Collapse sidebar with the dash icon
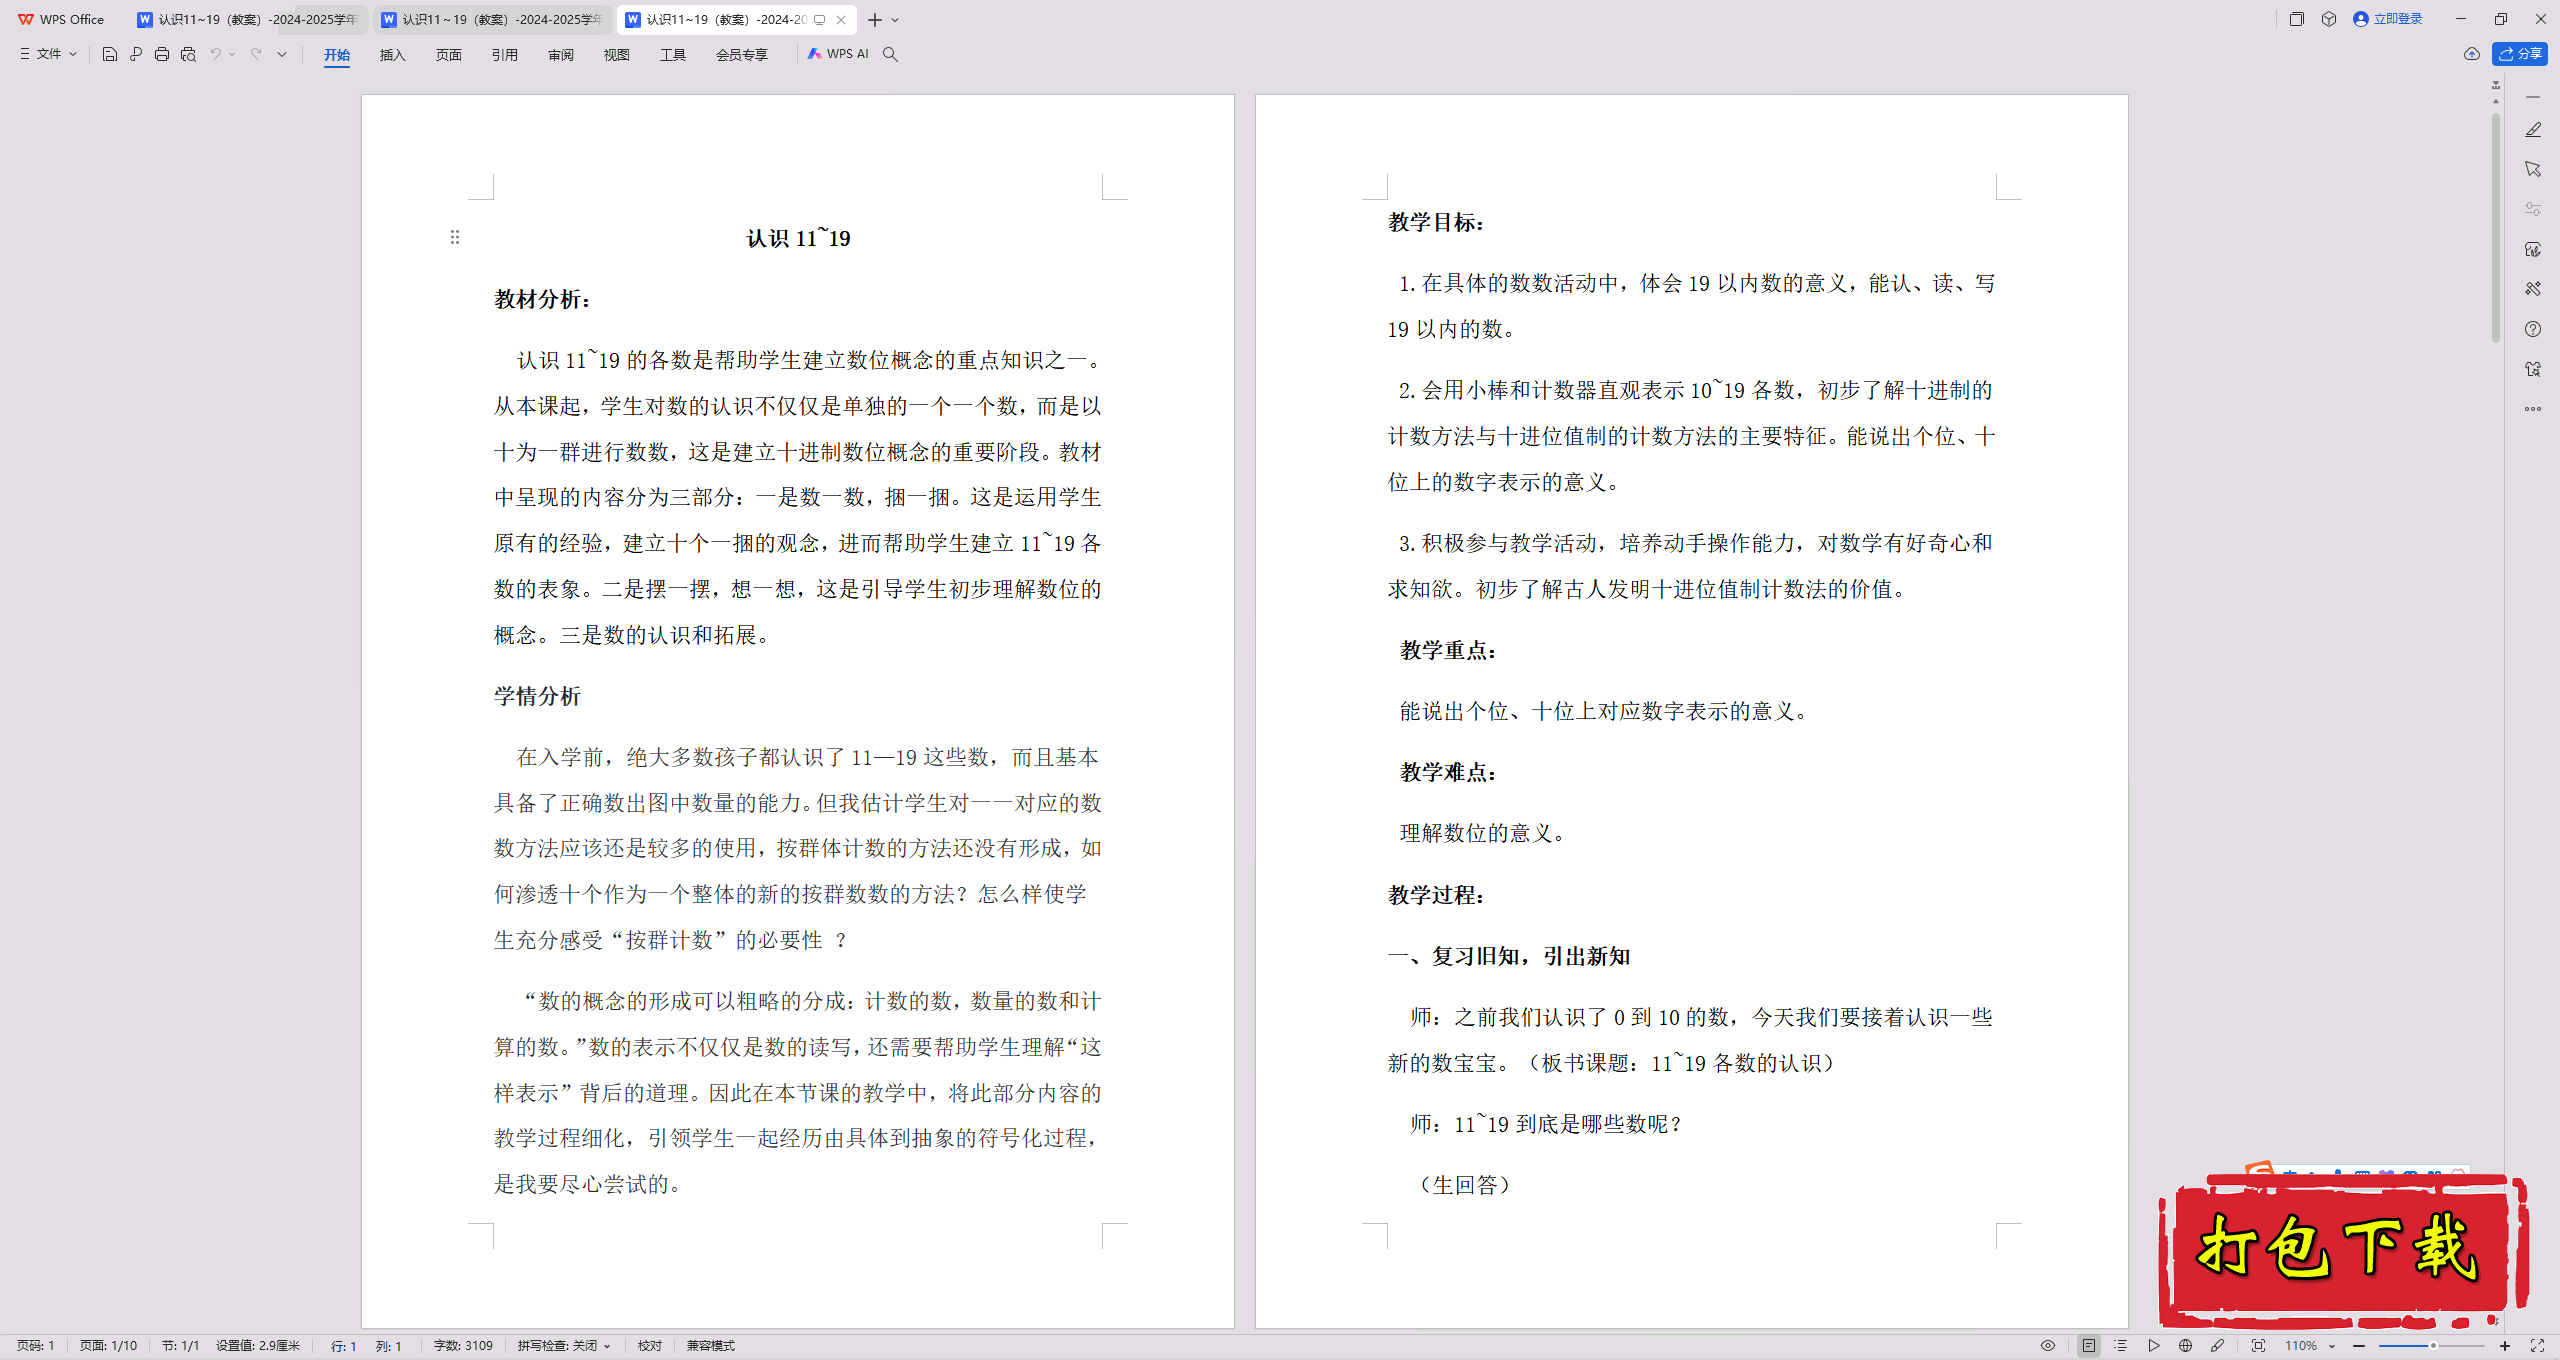The image size is (2560, 1360). pos(2533,97)
